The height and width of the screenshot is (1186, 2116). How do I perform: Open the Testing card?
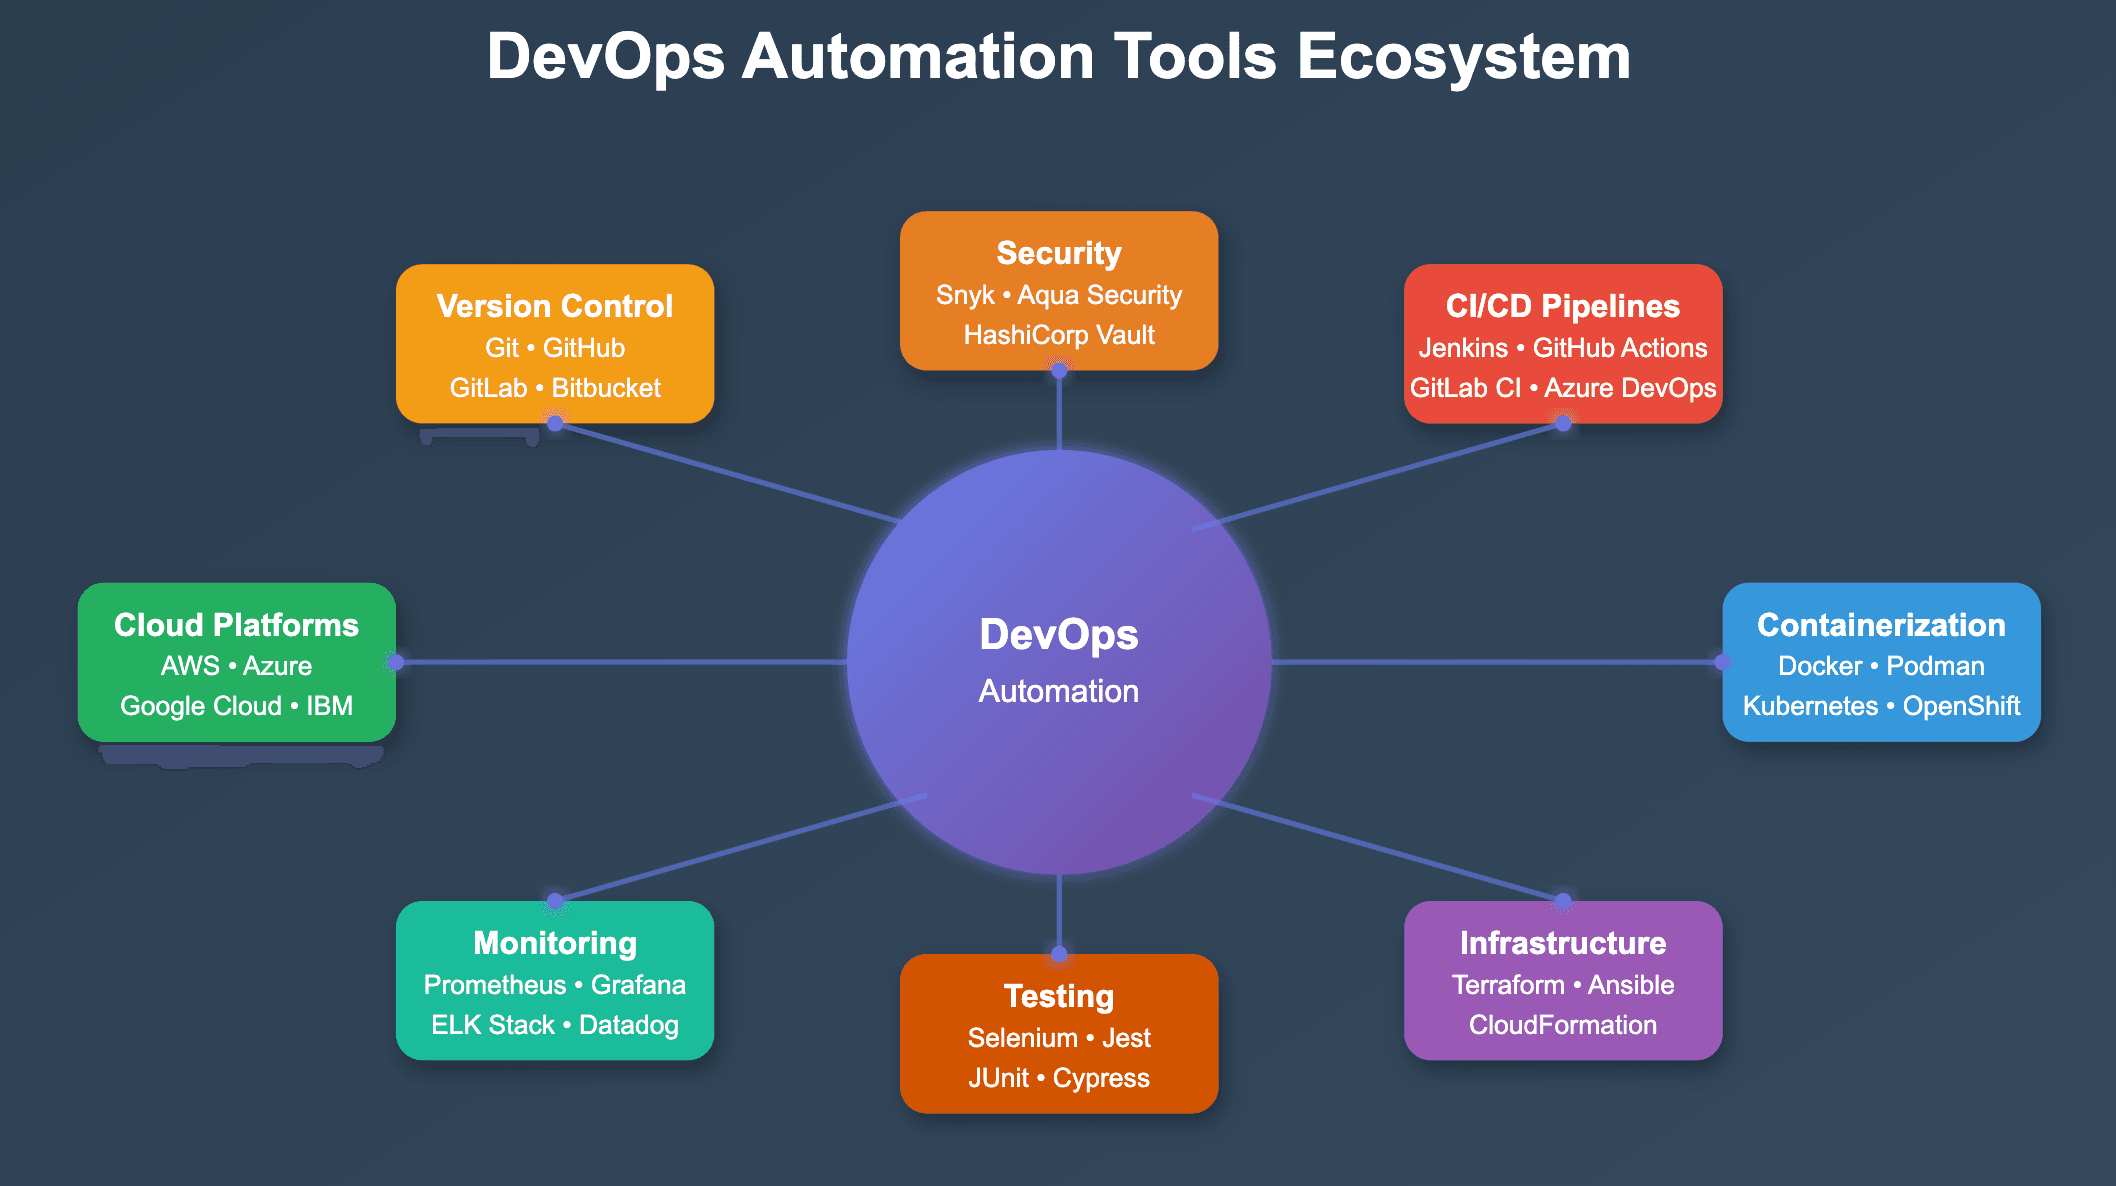point(1059,1033)
